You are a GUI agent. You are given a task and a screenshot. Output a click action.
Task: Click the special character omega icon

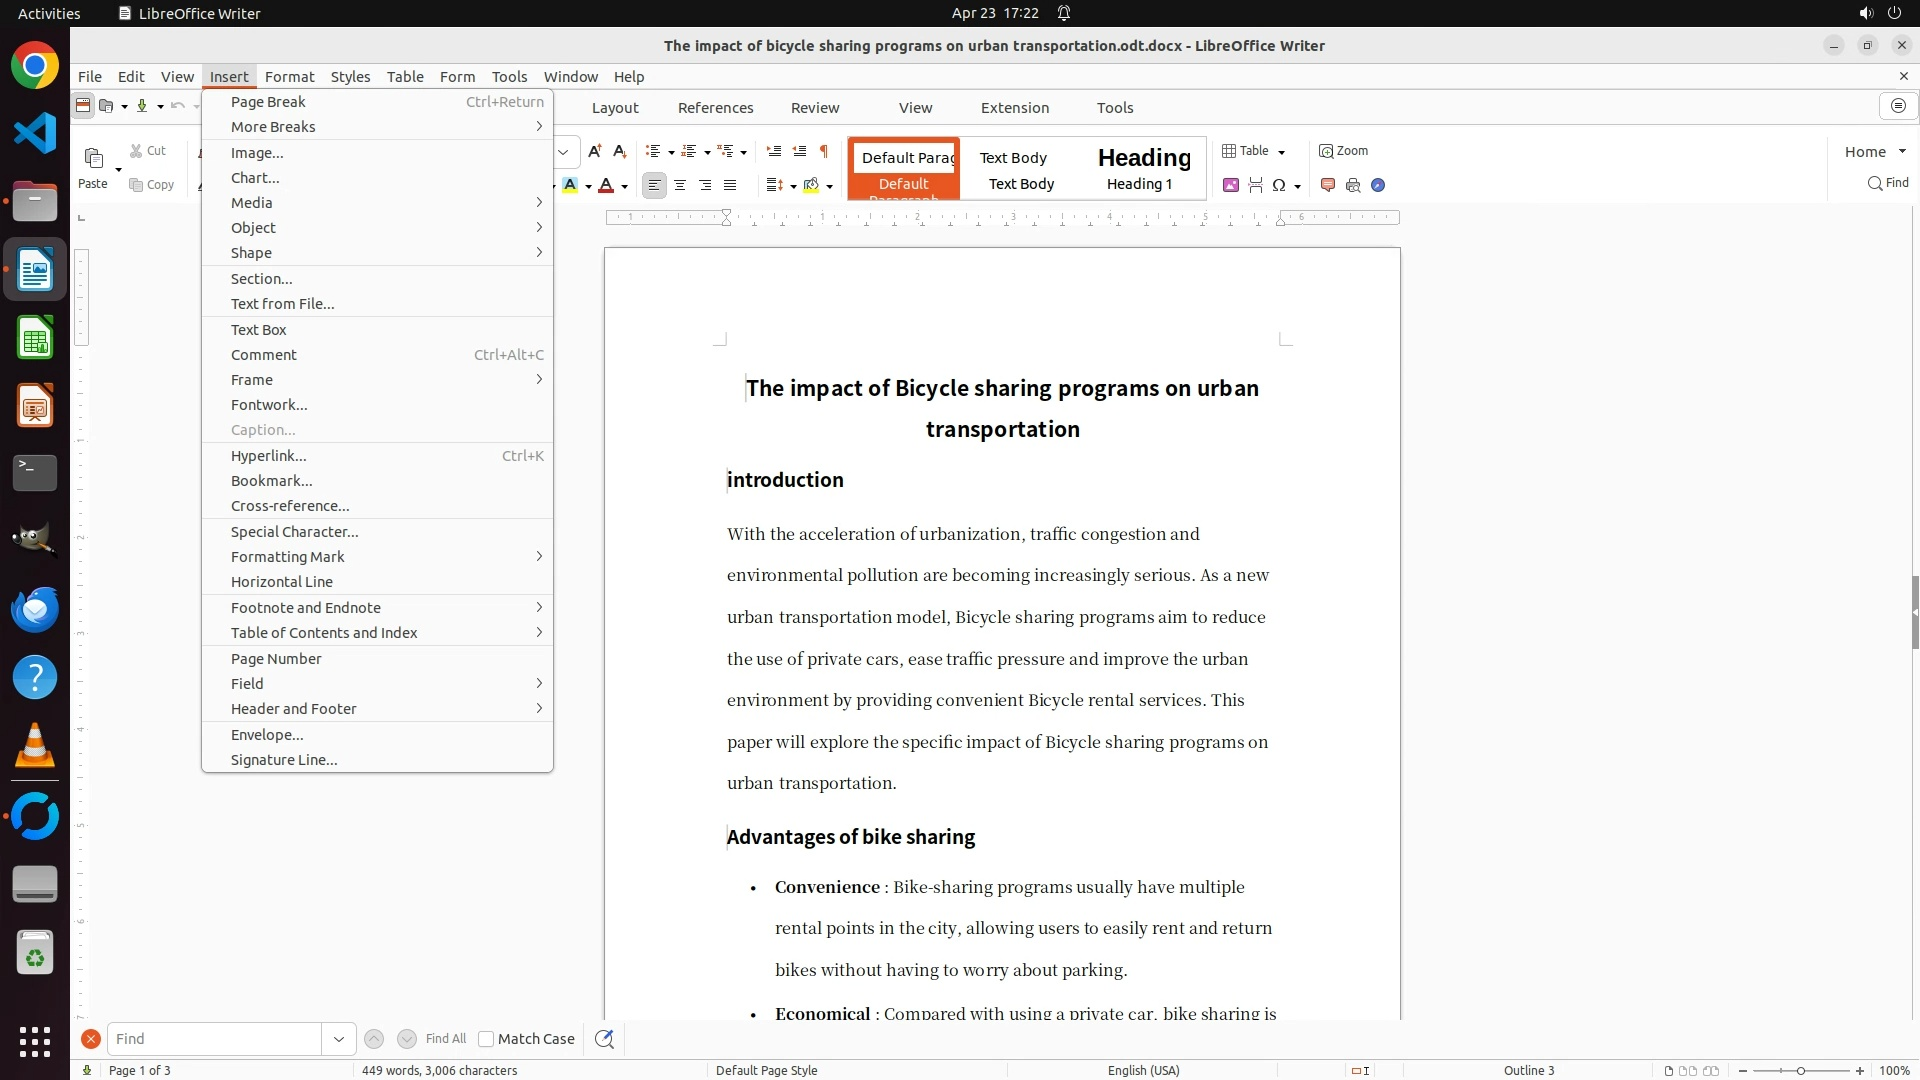(x=1278, y=185)
